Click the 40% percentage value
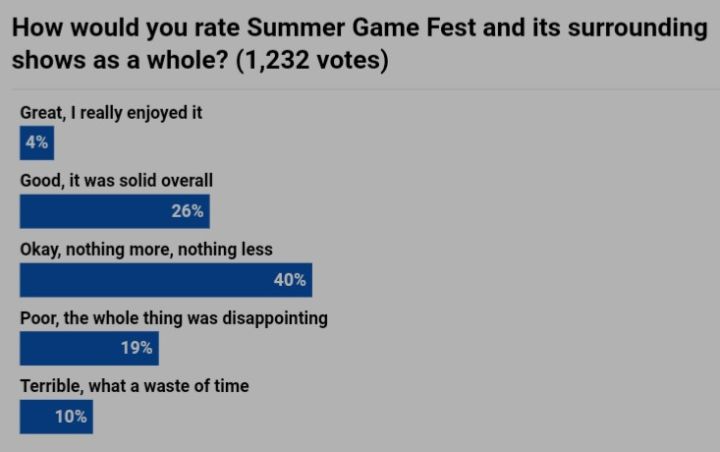Image resolution: width=720 pixels, height=452 pixels. click(289, 280)
